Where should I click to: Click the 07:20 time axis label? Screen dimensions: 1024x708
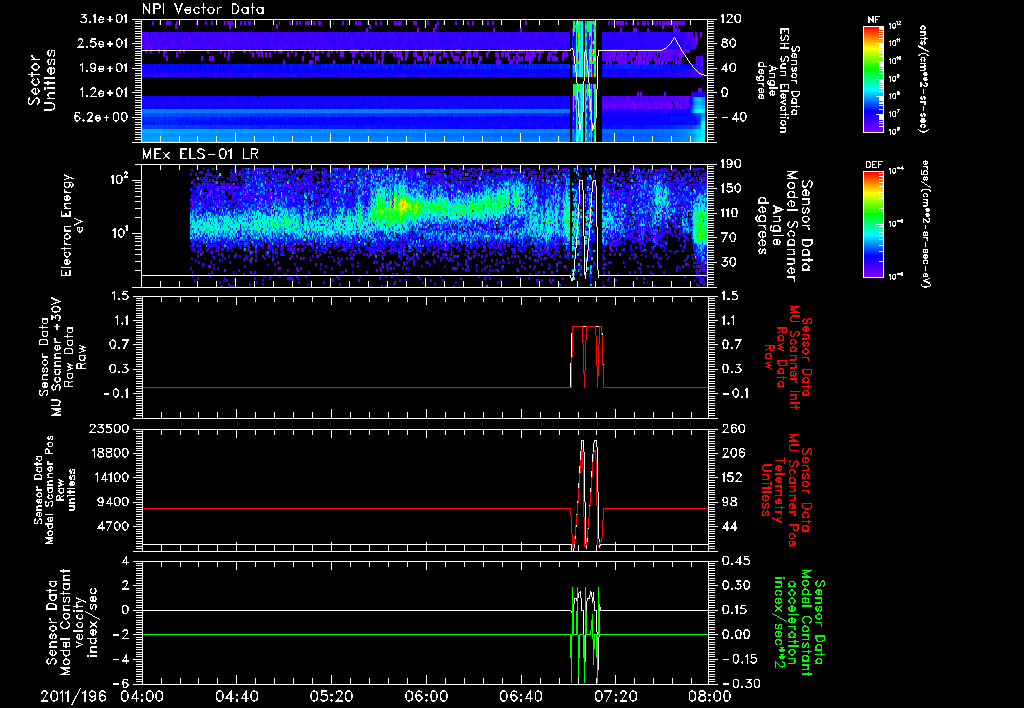[615, 696]
